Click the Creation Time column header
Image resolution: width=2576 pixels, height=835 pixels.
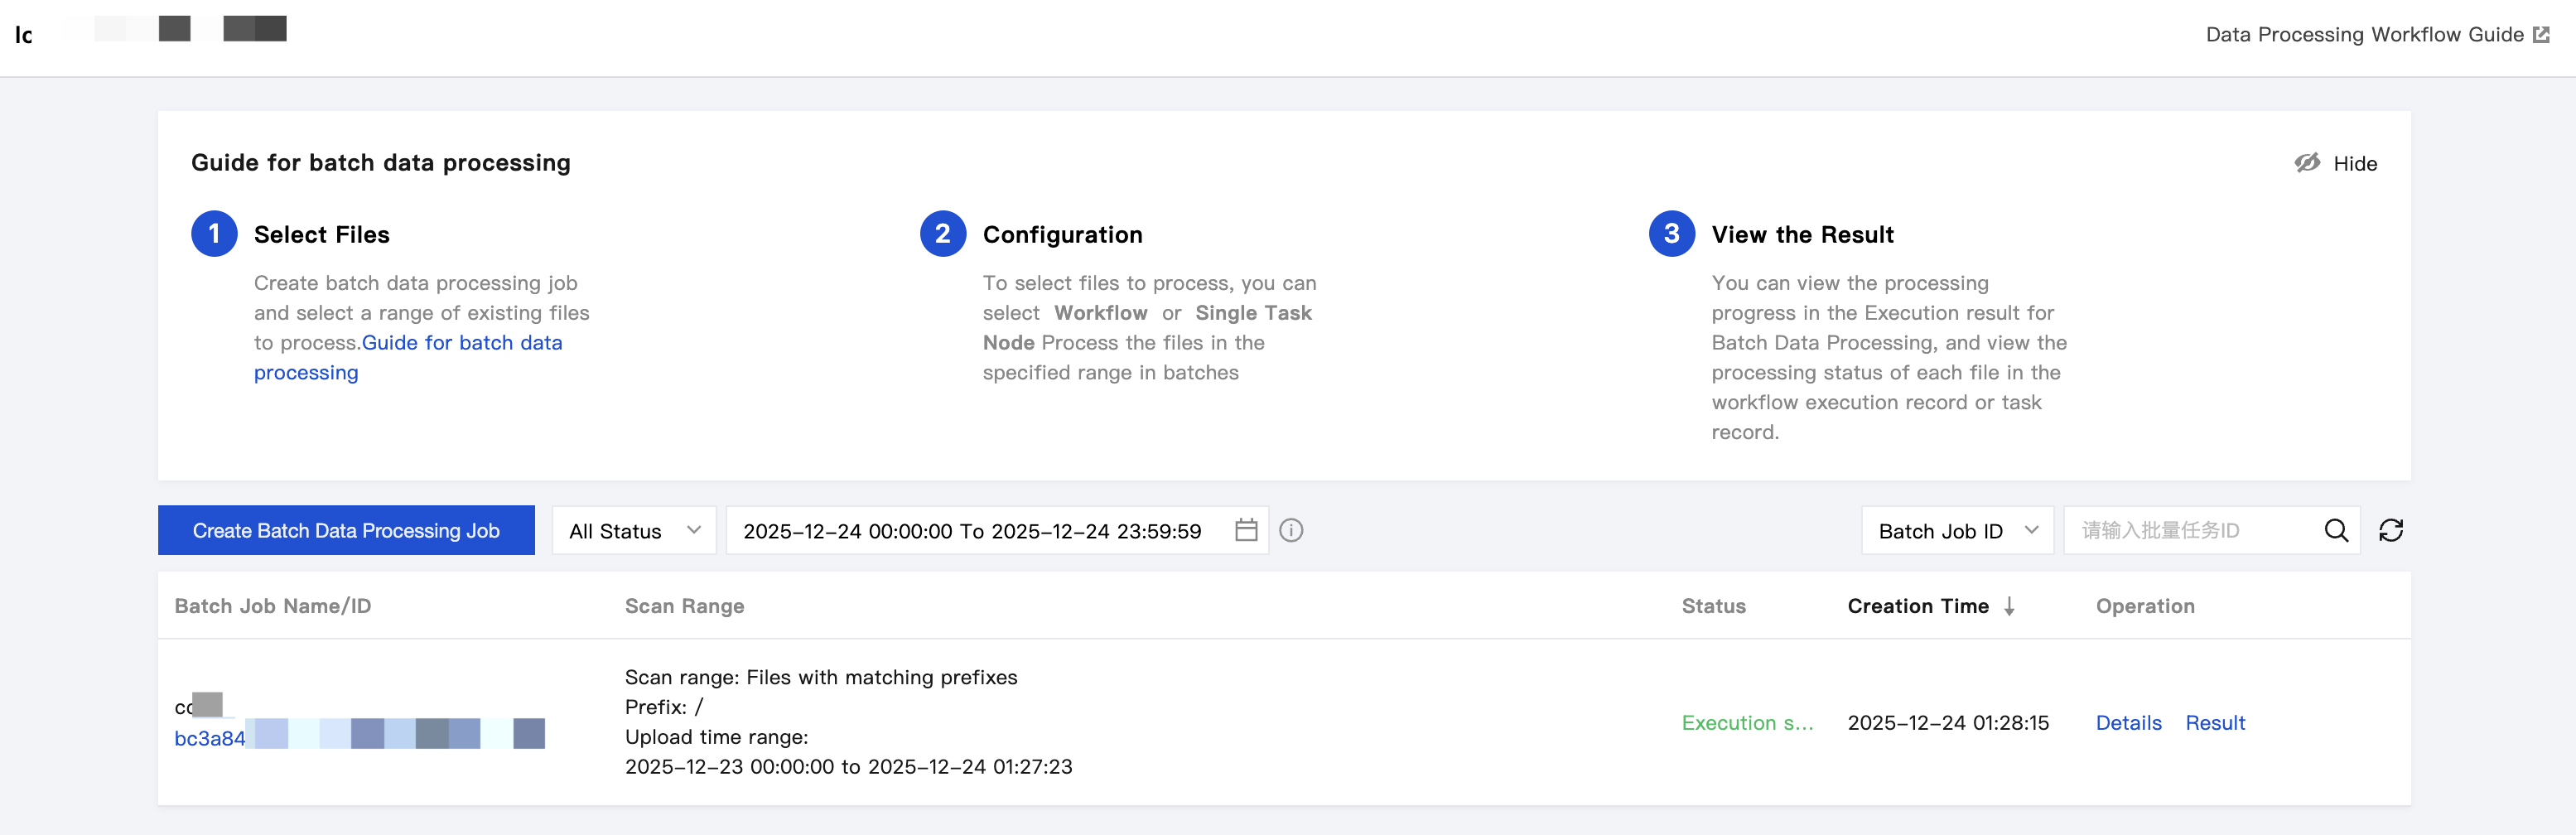pyautogui.click(x=1917, y=606)
